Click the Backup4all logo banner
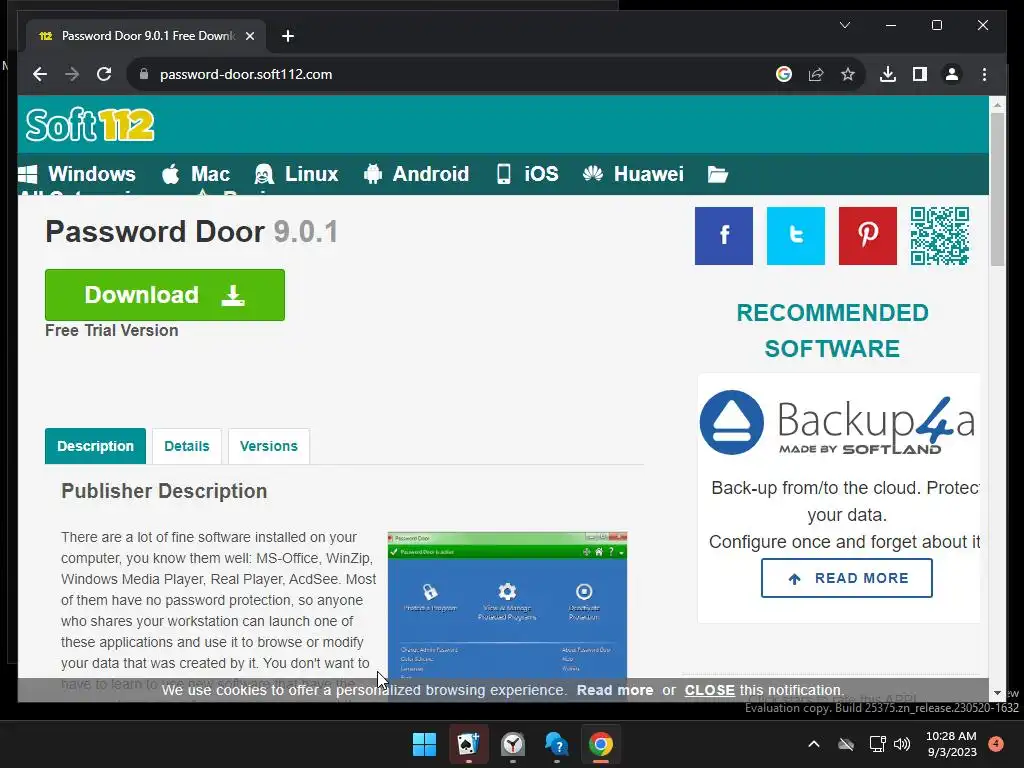 tap(839, 422)
